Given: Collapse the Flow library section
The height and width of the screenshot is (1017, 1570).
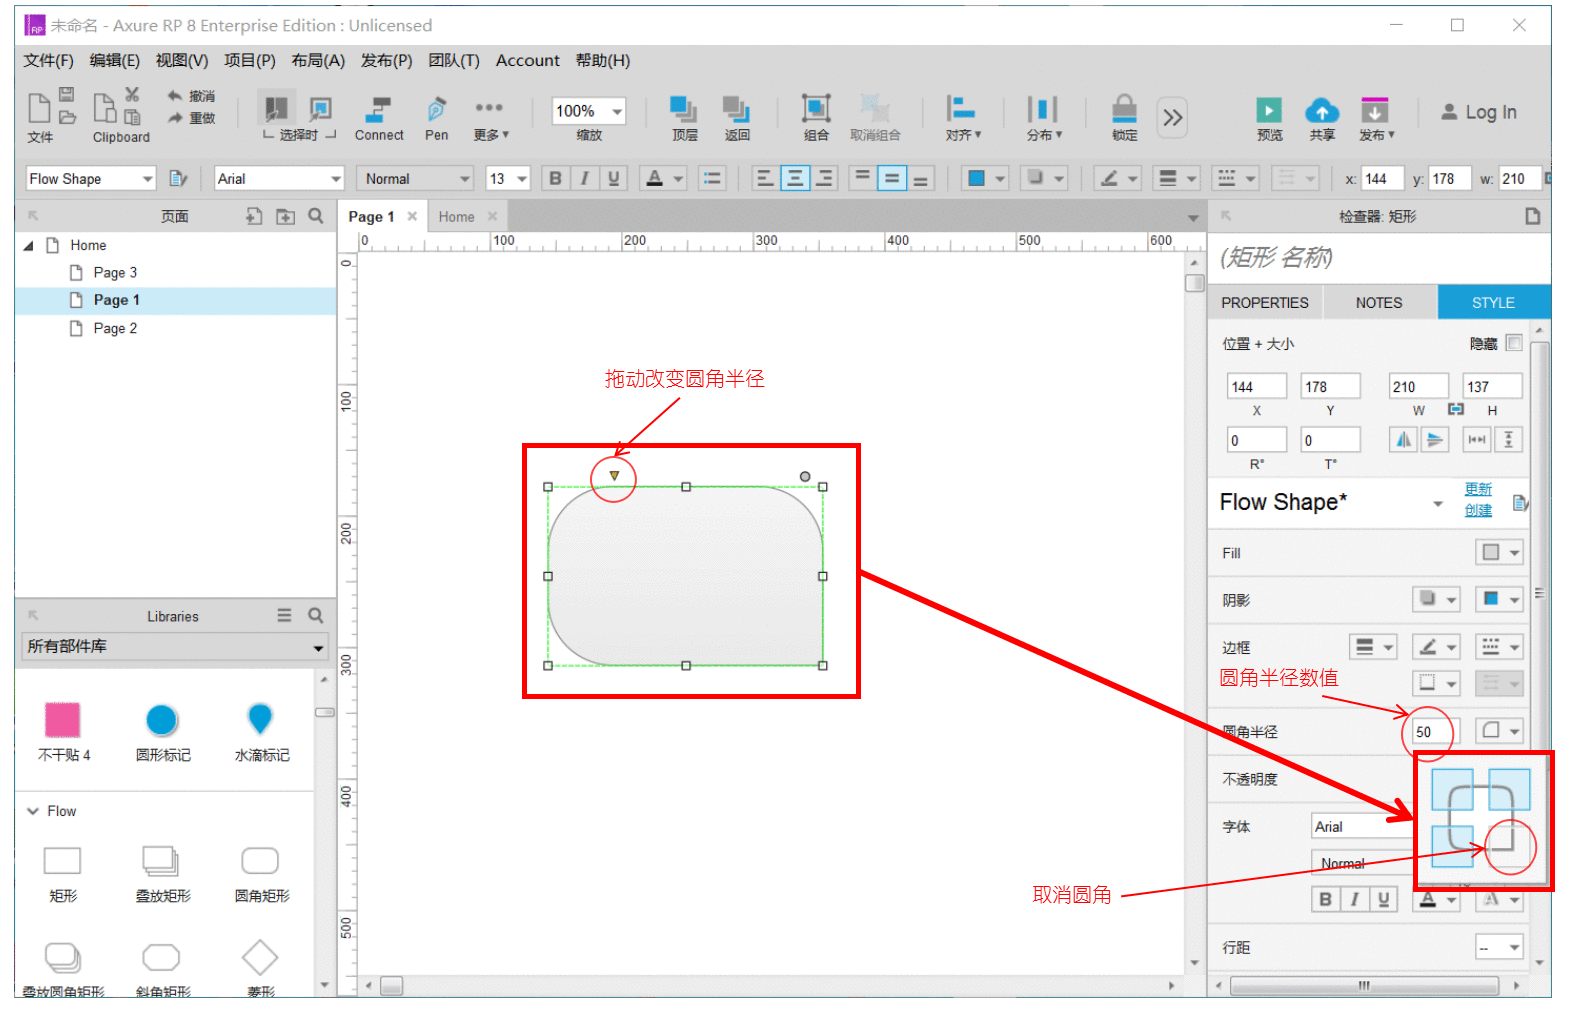Looking at the screenshot, I should [33, 811].
